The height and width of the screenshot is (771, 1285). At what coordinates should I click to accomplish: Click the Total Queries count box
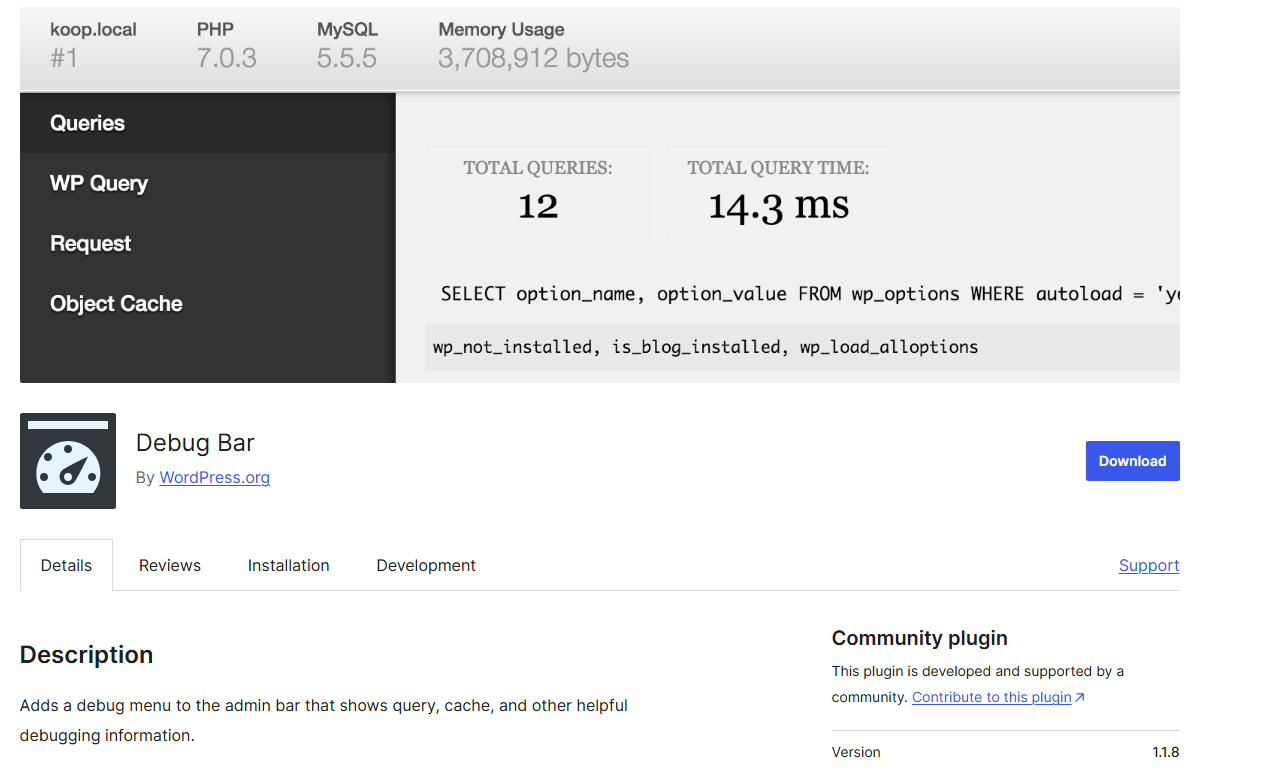tap(538, 193)
